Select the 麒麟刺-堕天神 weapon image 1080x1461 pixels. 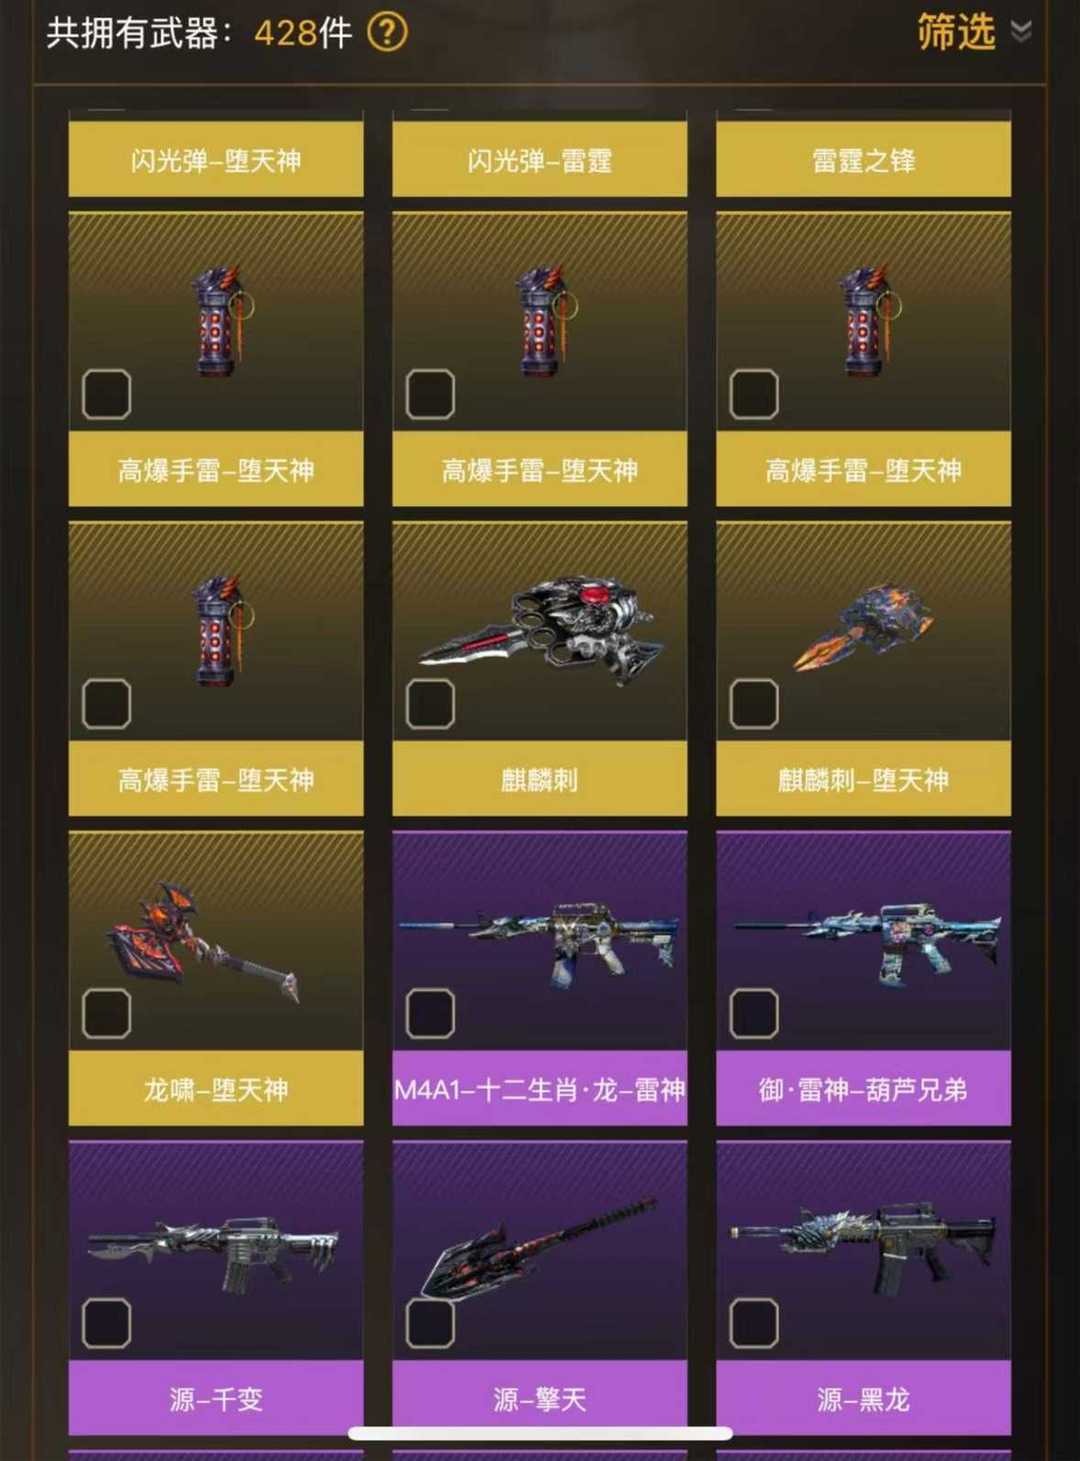[864, 629]
